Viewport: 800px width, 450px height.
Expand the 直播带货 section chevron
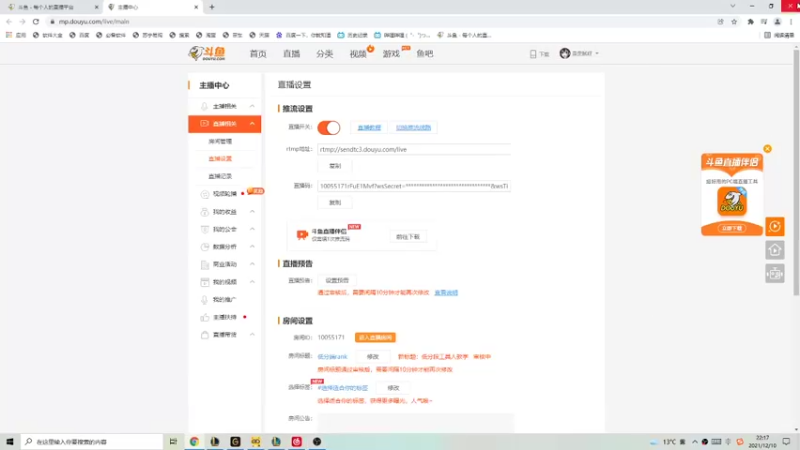252,335
